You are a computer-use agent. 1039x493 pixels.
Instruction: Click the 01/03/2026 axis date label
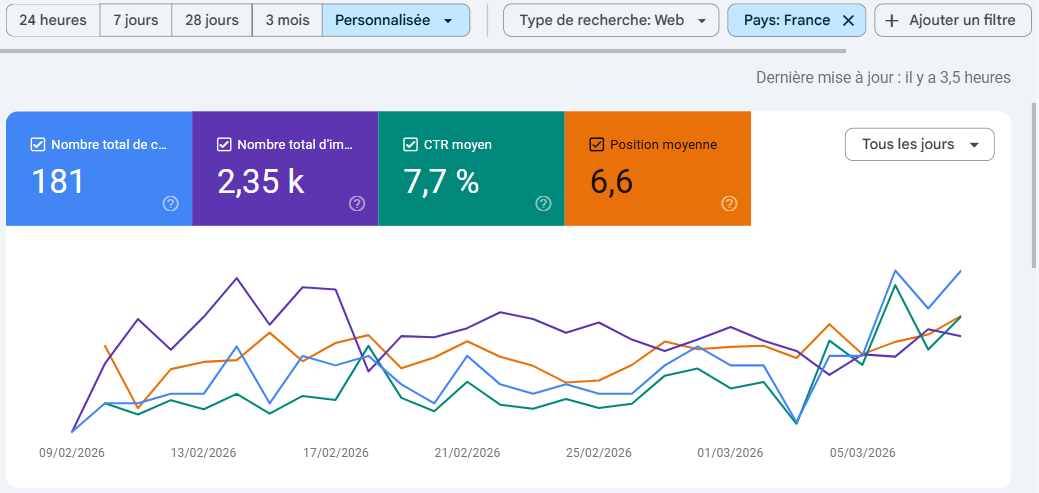(730, 453)
